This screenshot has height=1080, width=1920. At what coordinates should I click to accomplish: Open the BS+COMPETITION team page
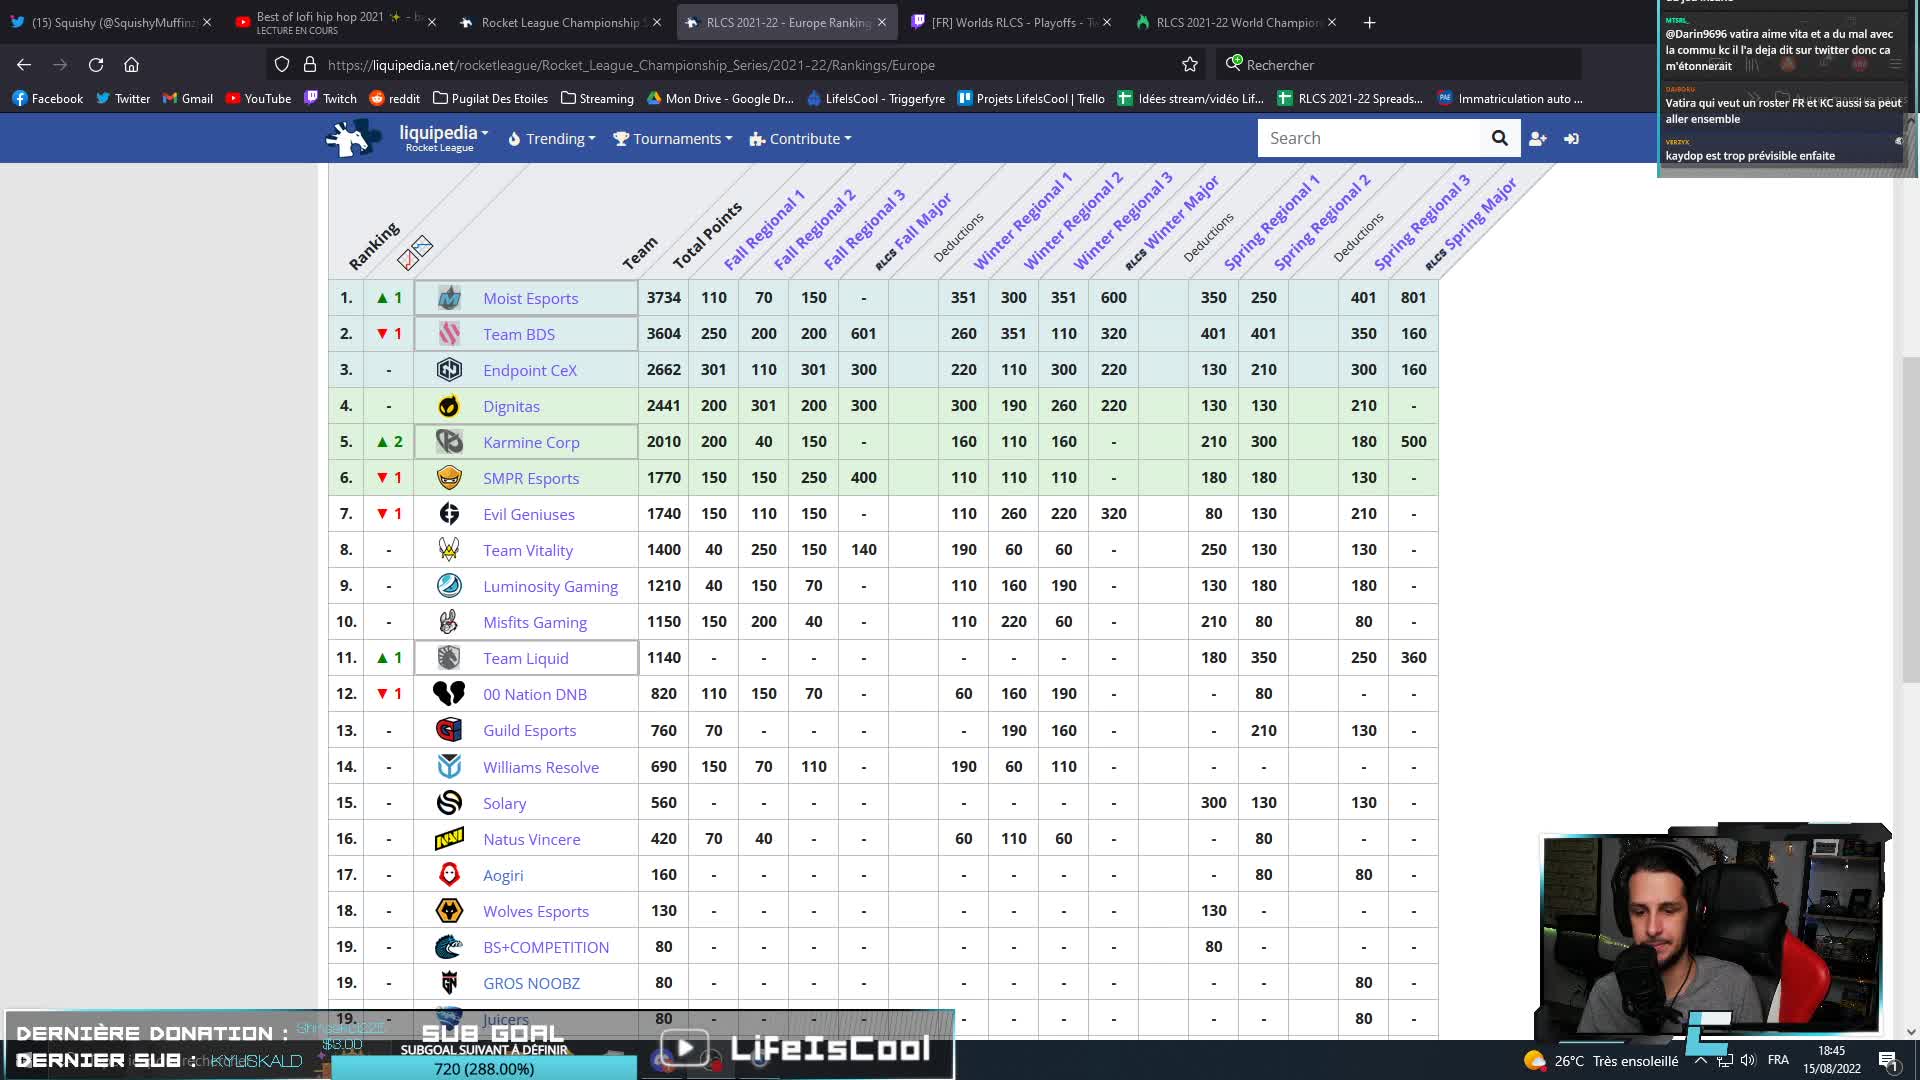[546, 947]
